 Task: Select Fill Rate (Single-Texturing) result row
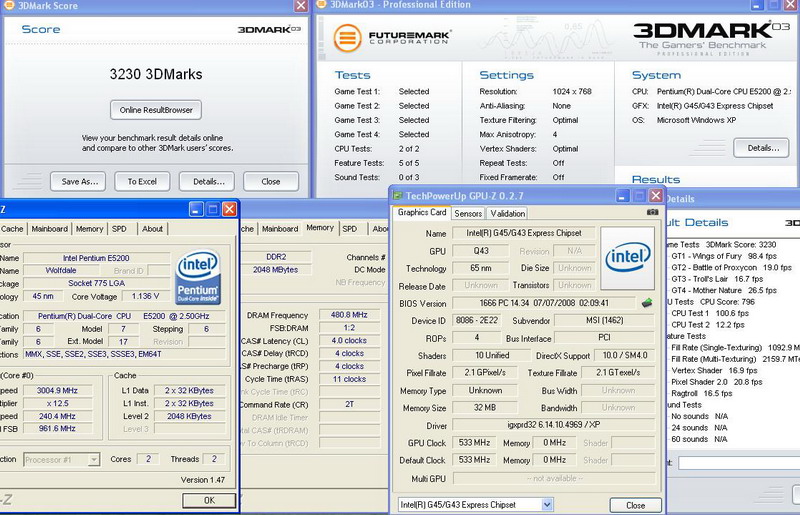pyautogui.click(x=735, y=348)
